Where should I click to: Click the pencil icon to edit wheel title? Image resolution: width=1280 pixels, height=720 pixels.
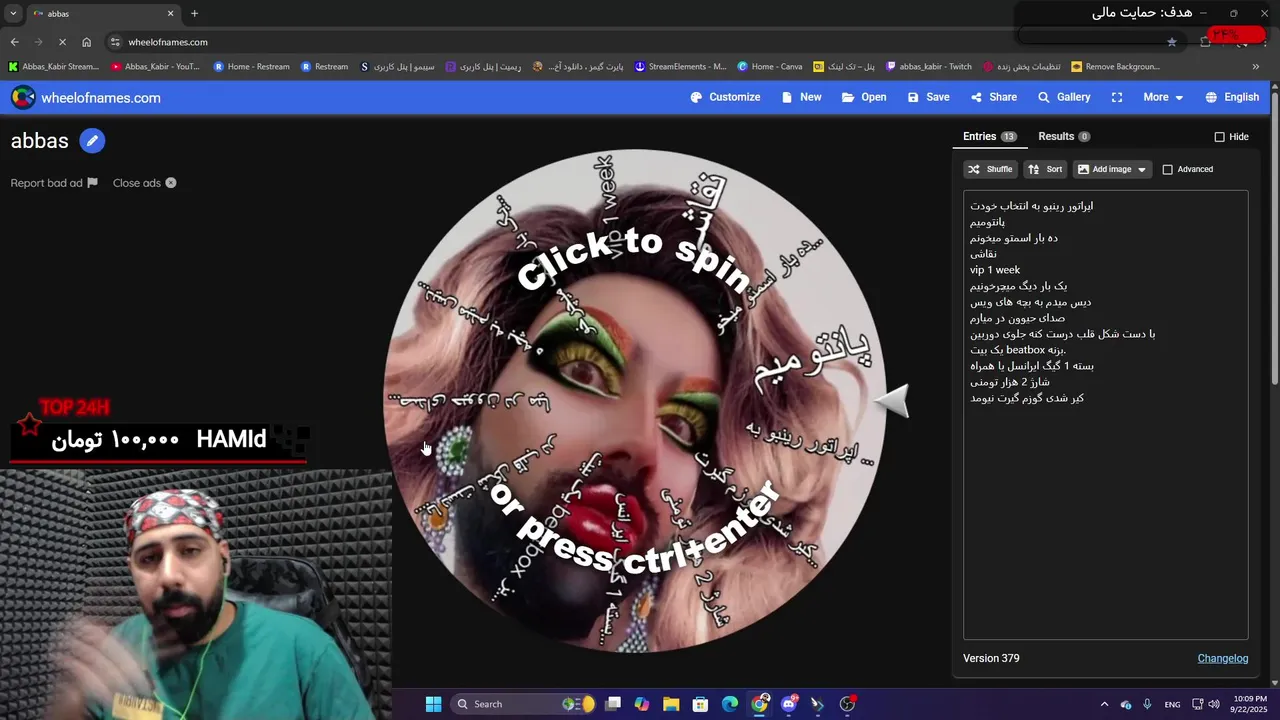coord(92,141)
